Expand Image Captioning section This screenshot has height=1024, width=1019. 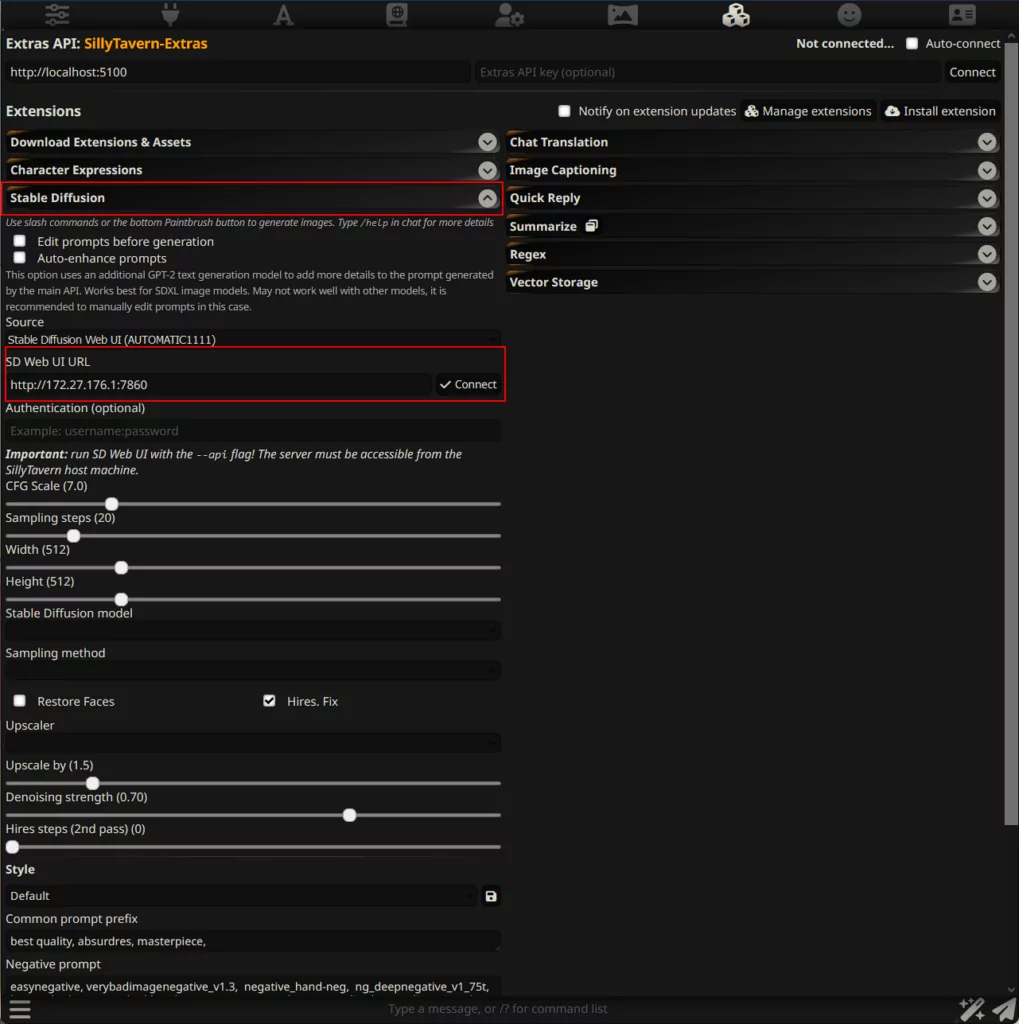tap(752, 170)
